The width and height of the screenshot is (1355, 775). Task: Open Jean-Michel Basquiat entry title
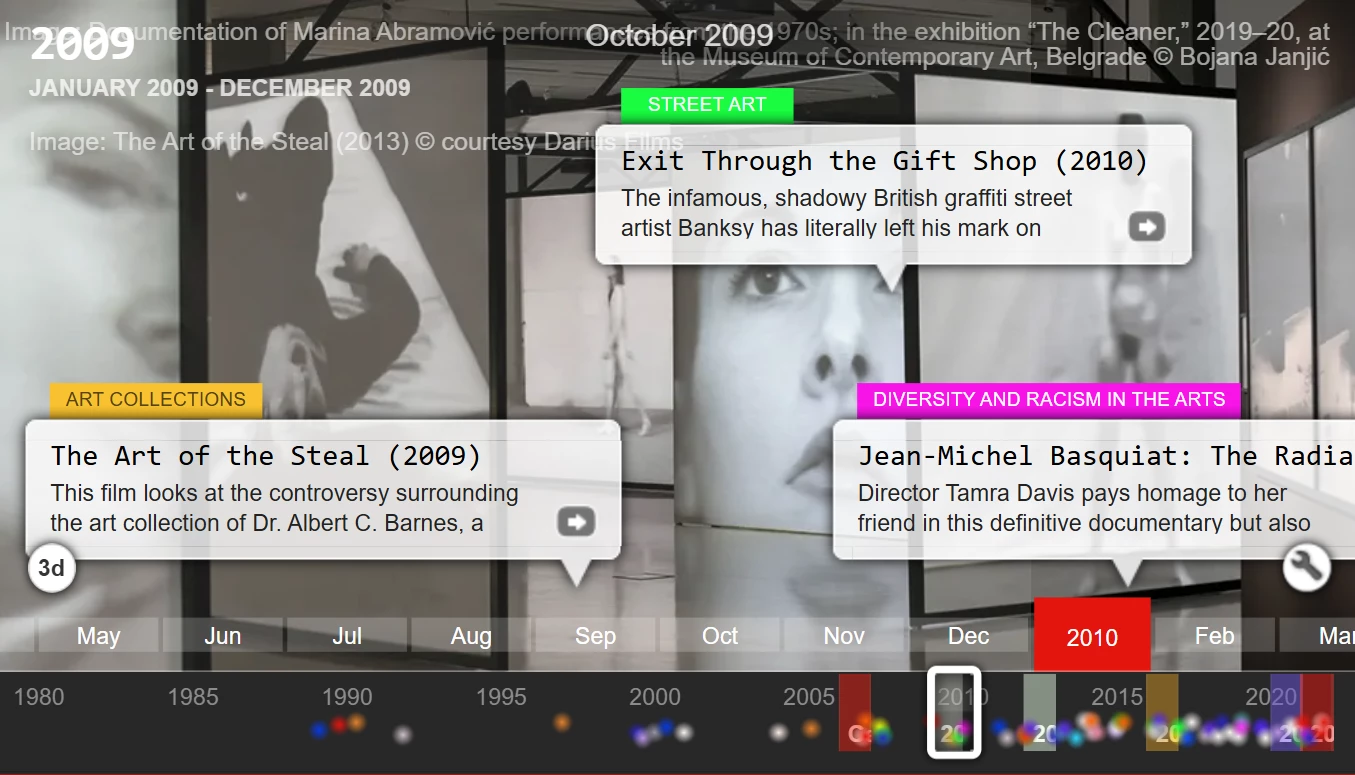[x=1106, y=456]
